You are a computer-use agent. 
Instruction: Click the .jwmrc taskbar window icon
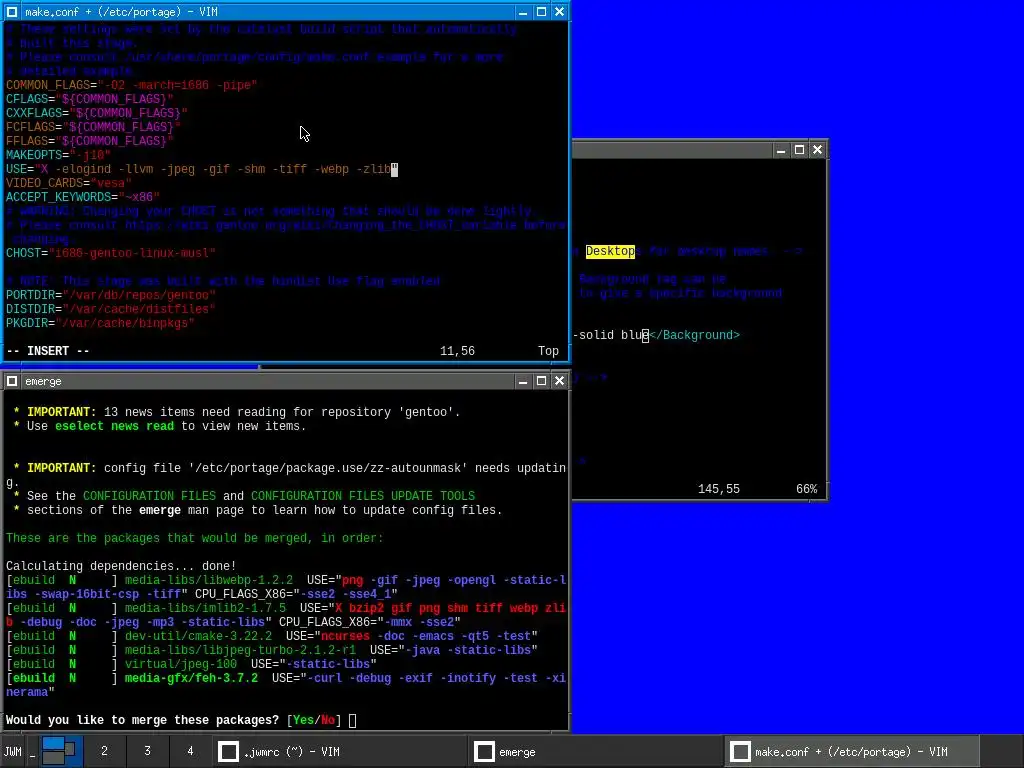(x=228, y=752)
